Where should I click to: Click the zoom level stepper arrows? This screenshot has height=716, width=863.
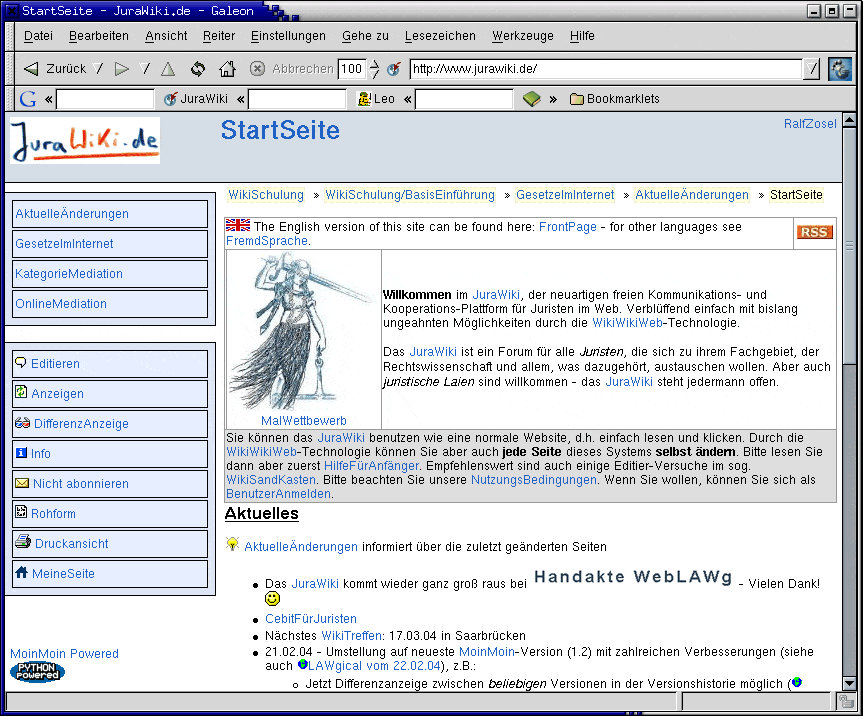click(375, 69)
